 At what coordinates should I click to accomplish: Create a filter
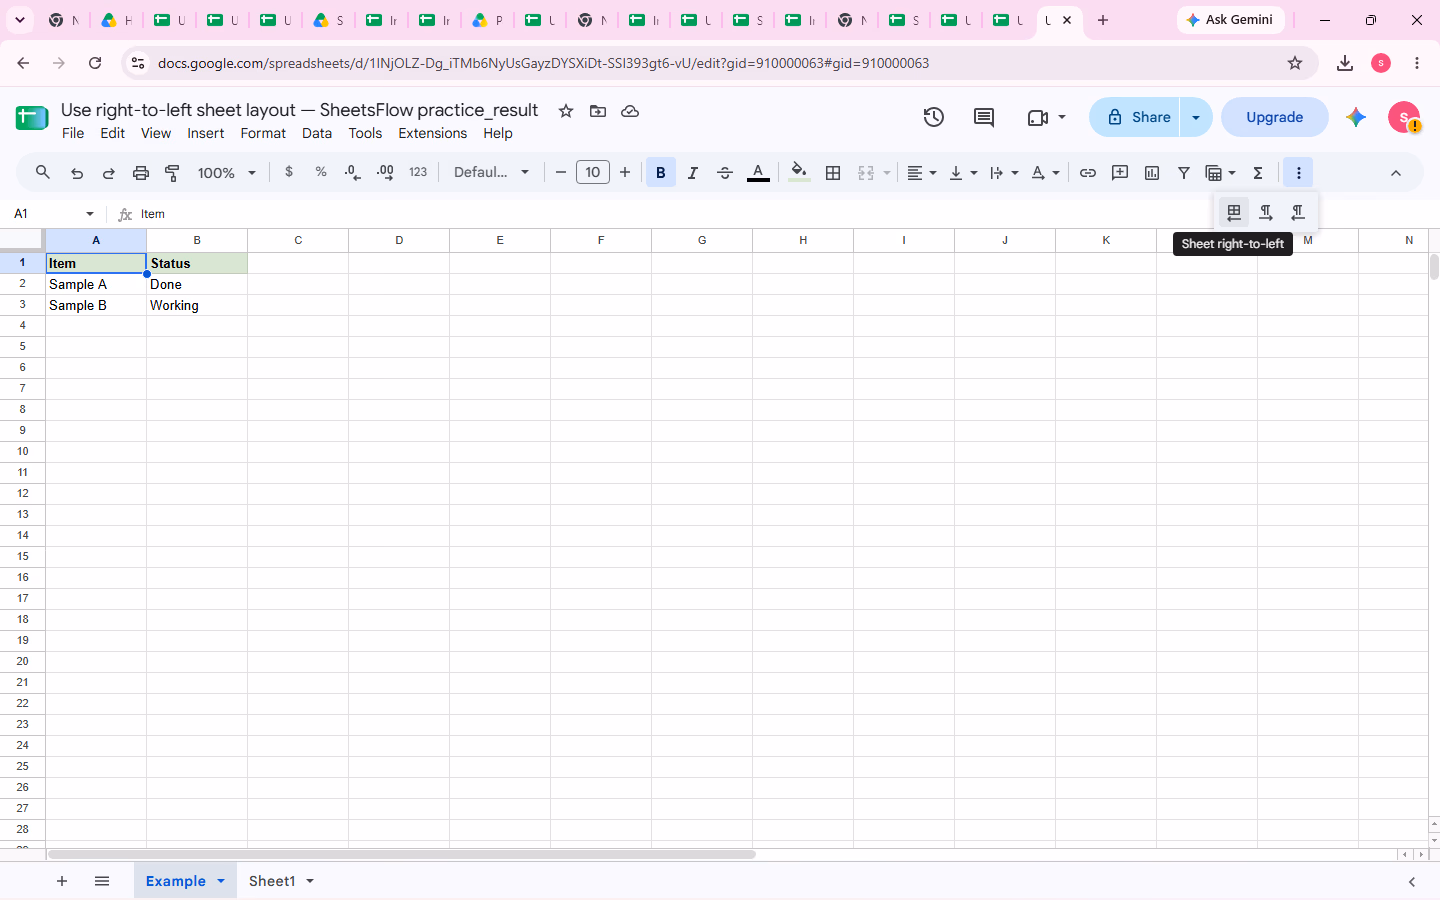pos(1184,173)
